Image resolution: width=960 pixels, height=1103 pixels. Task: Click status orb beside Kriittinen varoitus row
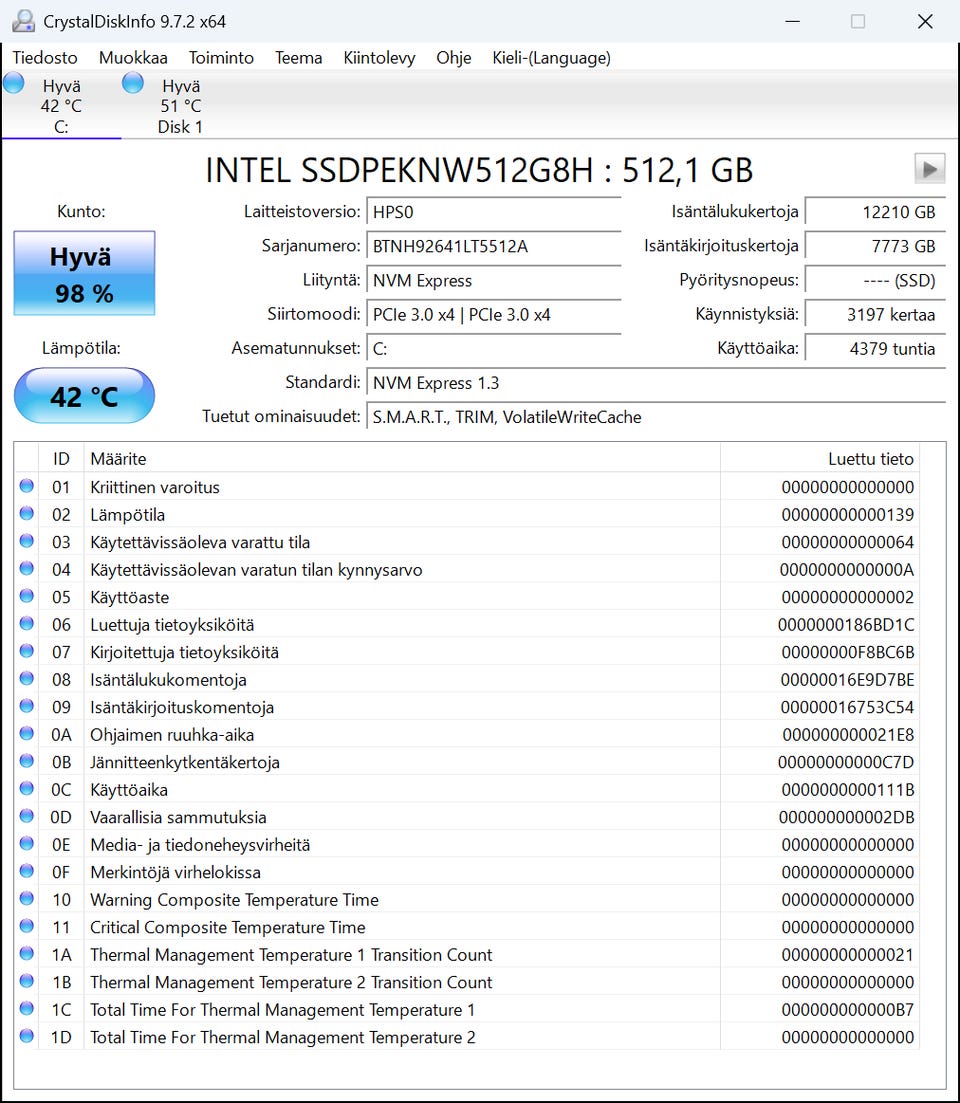click(26, 487)
